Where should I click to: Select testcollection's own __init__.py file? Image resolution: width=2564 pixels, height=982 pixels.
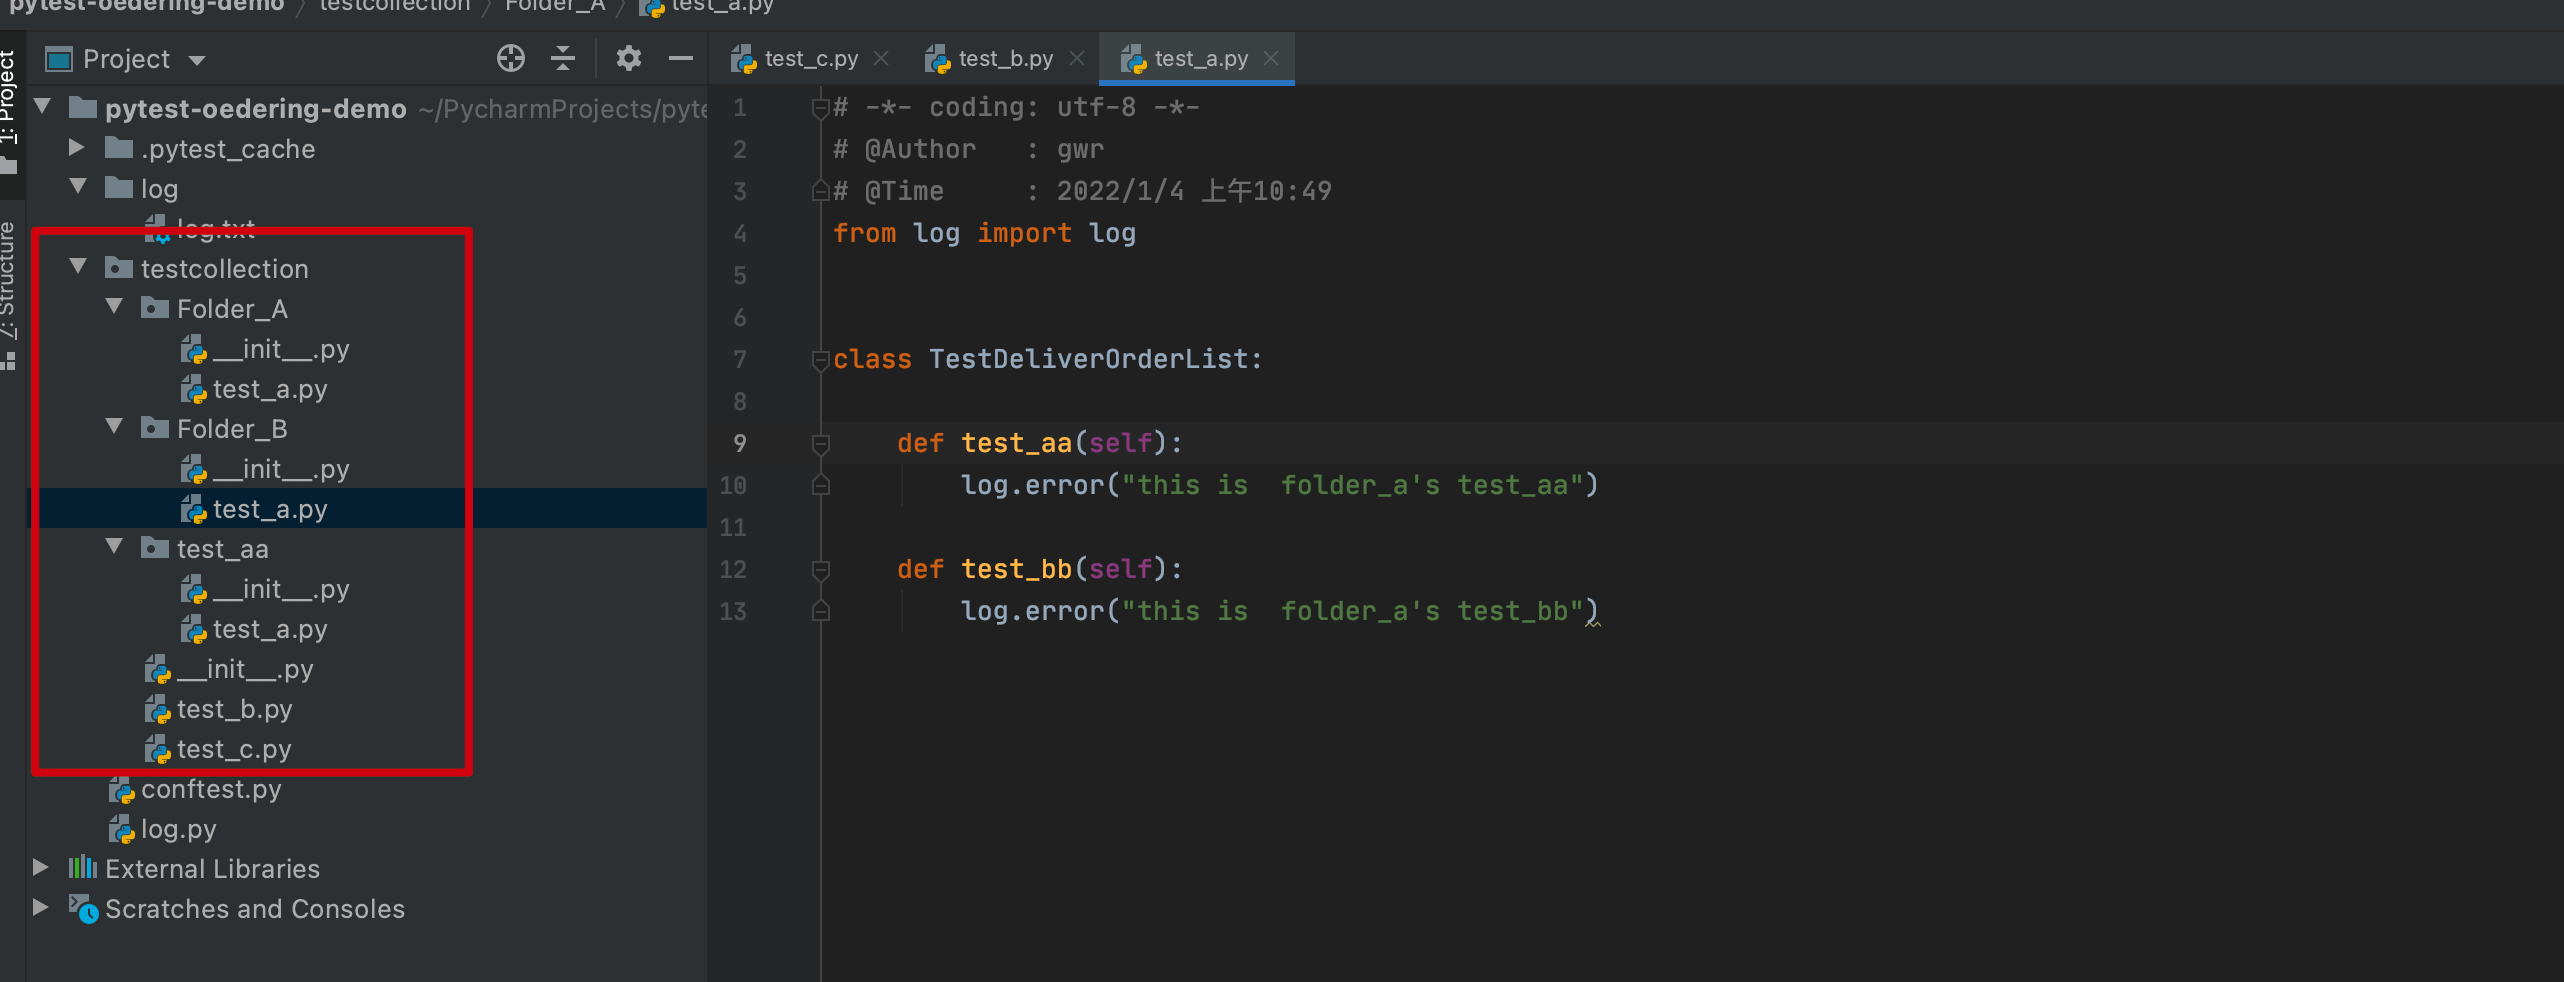point(244,669)
